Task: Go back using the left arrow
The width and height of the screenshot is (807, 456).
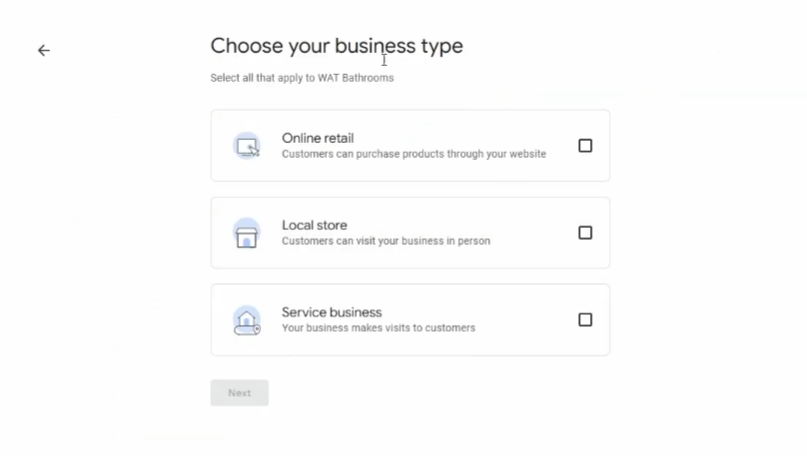Action: tap(43, 50)
